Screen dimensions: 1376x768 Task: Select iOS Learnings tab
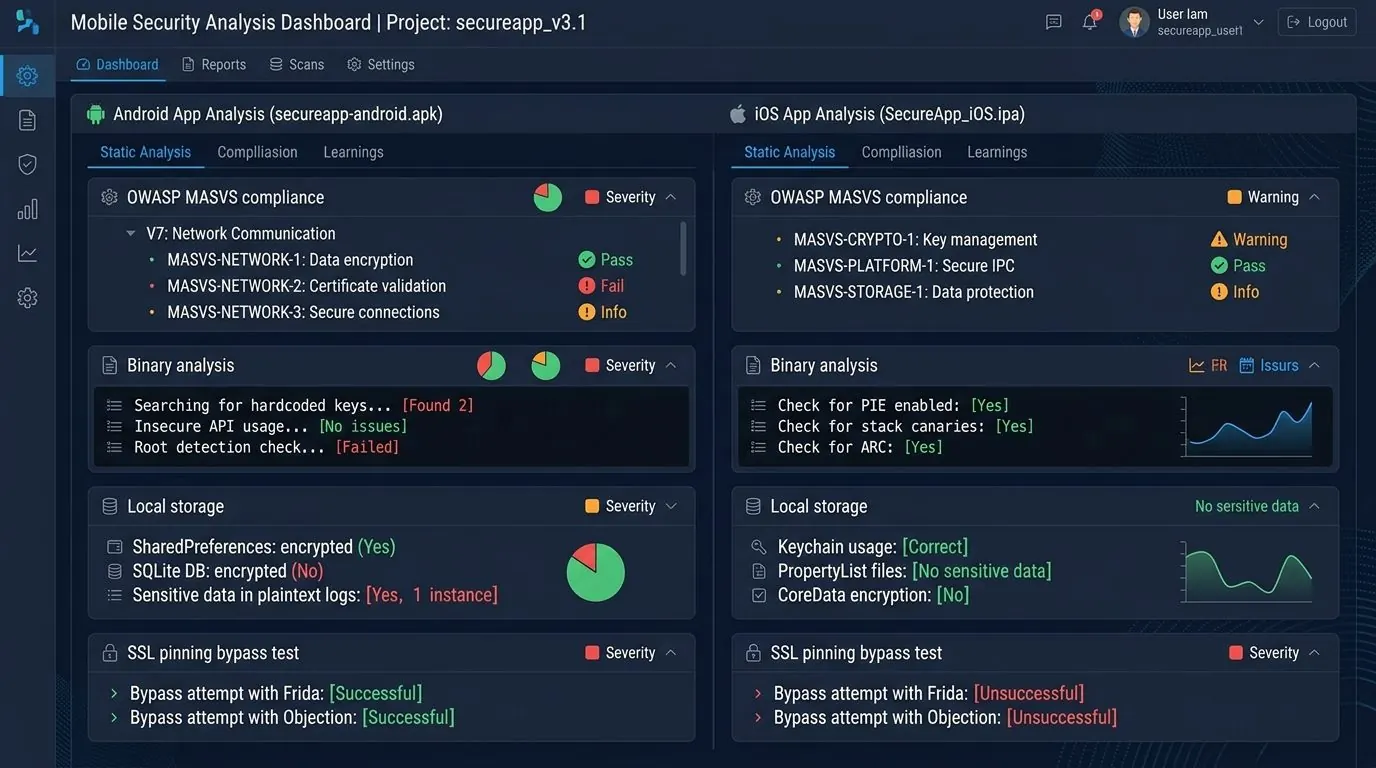[997, 152]
